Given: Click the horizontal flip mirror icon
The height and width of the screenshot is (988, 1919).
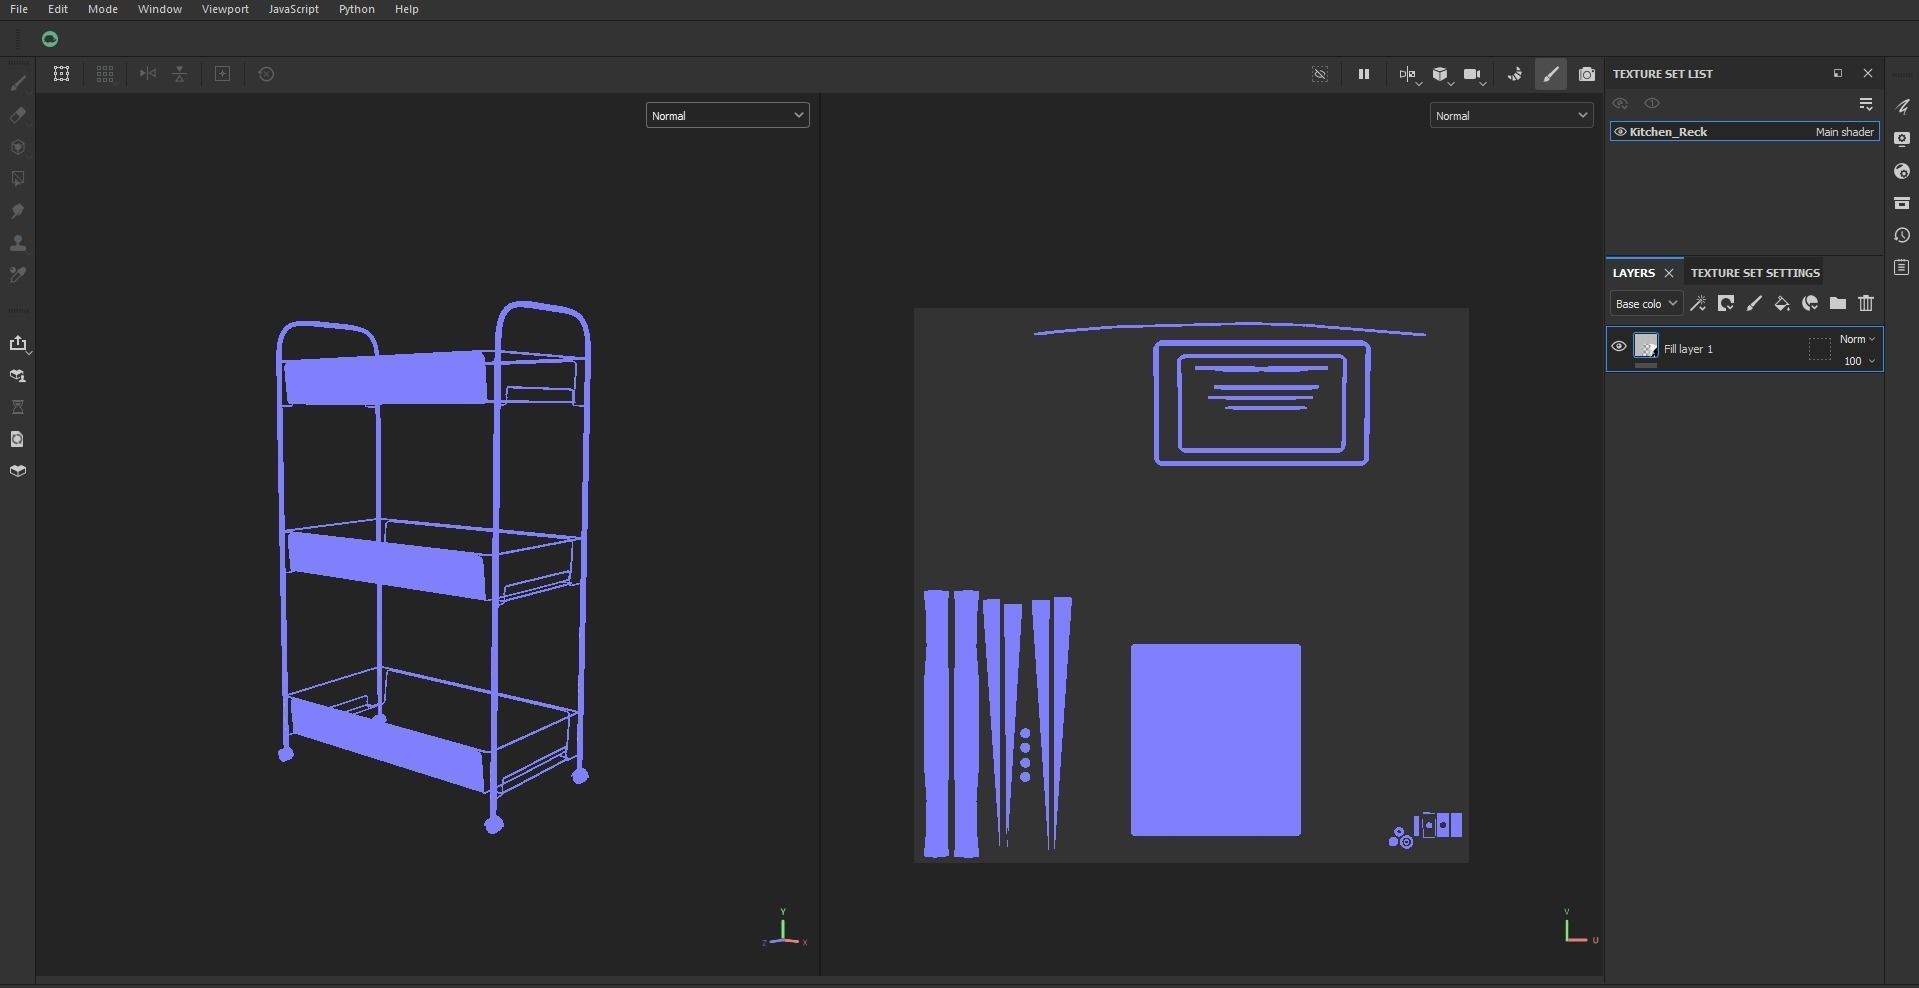Looking at the screenshot, I should (x=148, y=74).
